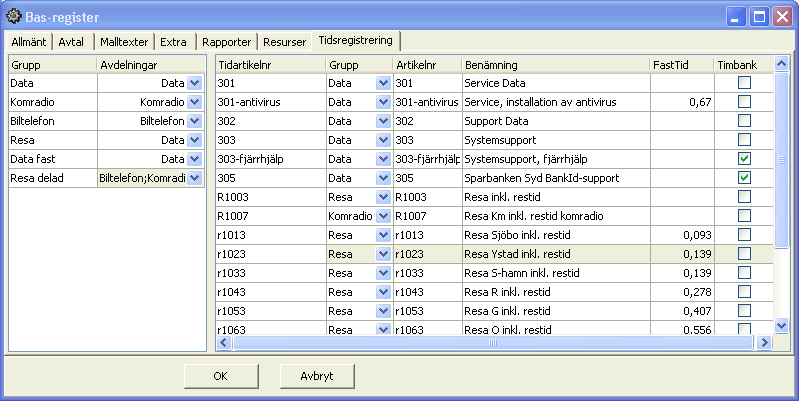Click the horizontal scrollbar right arrow
Image resolution: width=799 pixels, height=401 pixels.
[x=765, y=343]
